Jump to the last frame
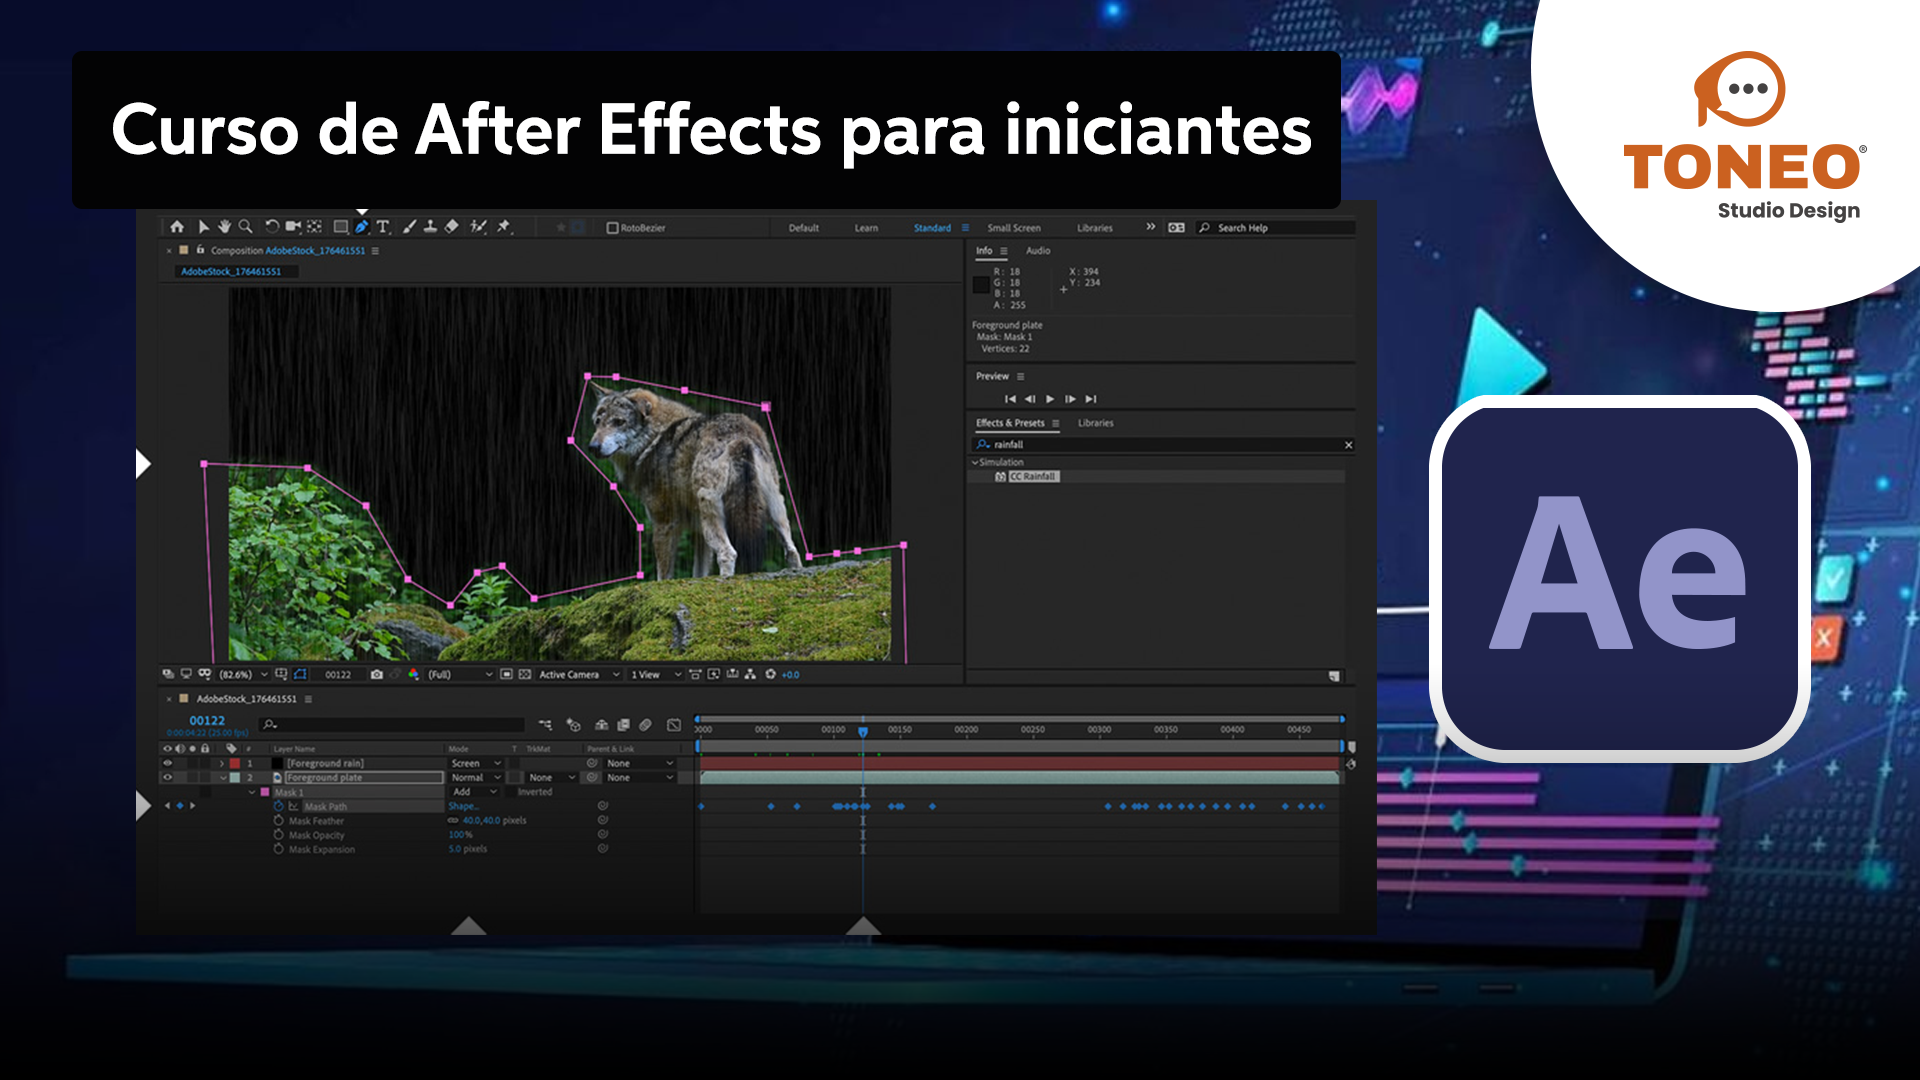The height and width of the screenshot is (1080, 1920). tap(1091, 399)
